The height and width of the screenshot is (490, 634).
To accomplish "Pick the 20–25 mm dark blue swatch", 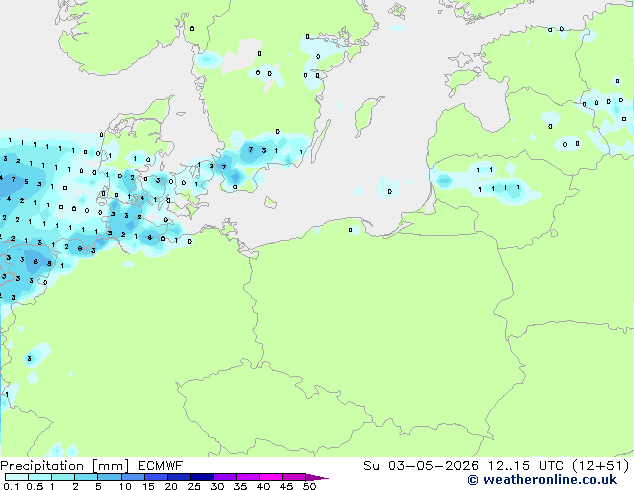I will pyautogui.click(x=179, y=477).
